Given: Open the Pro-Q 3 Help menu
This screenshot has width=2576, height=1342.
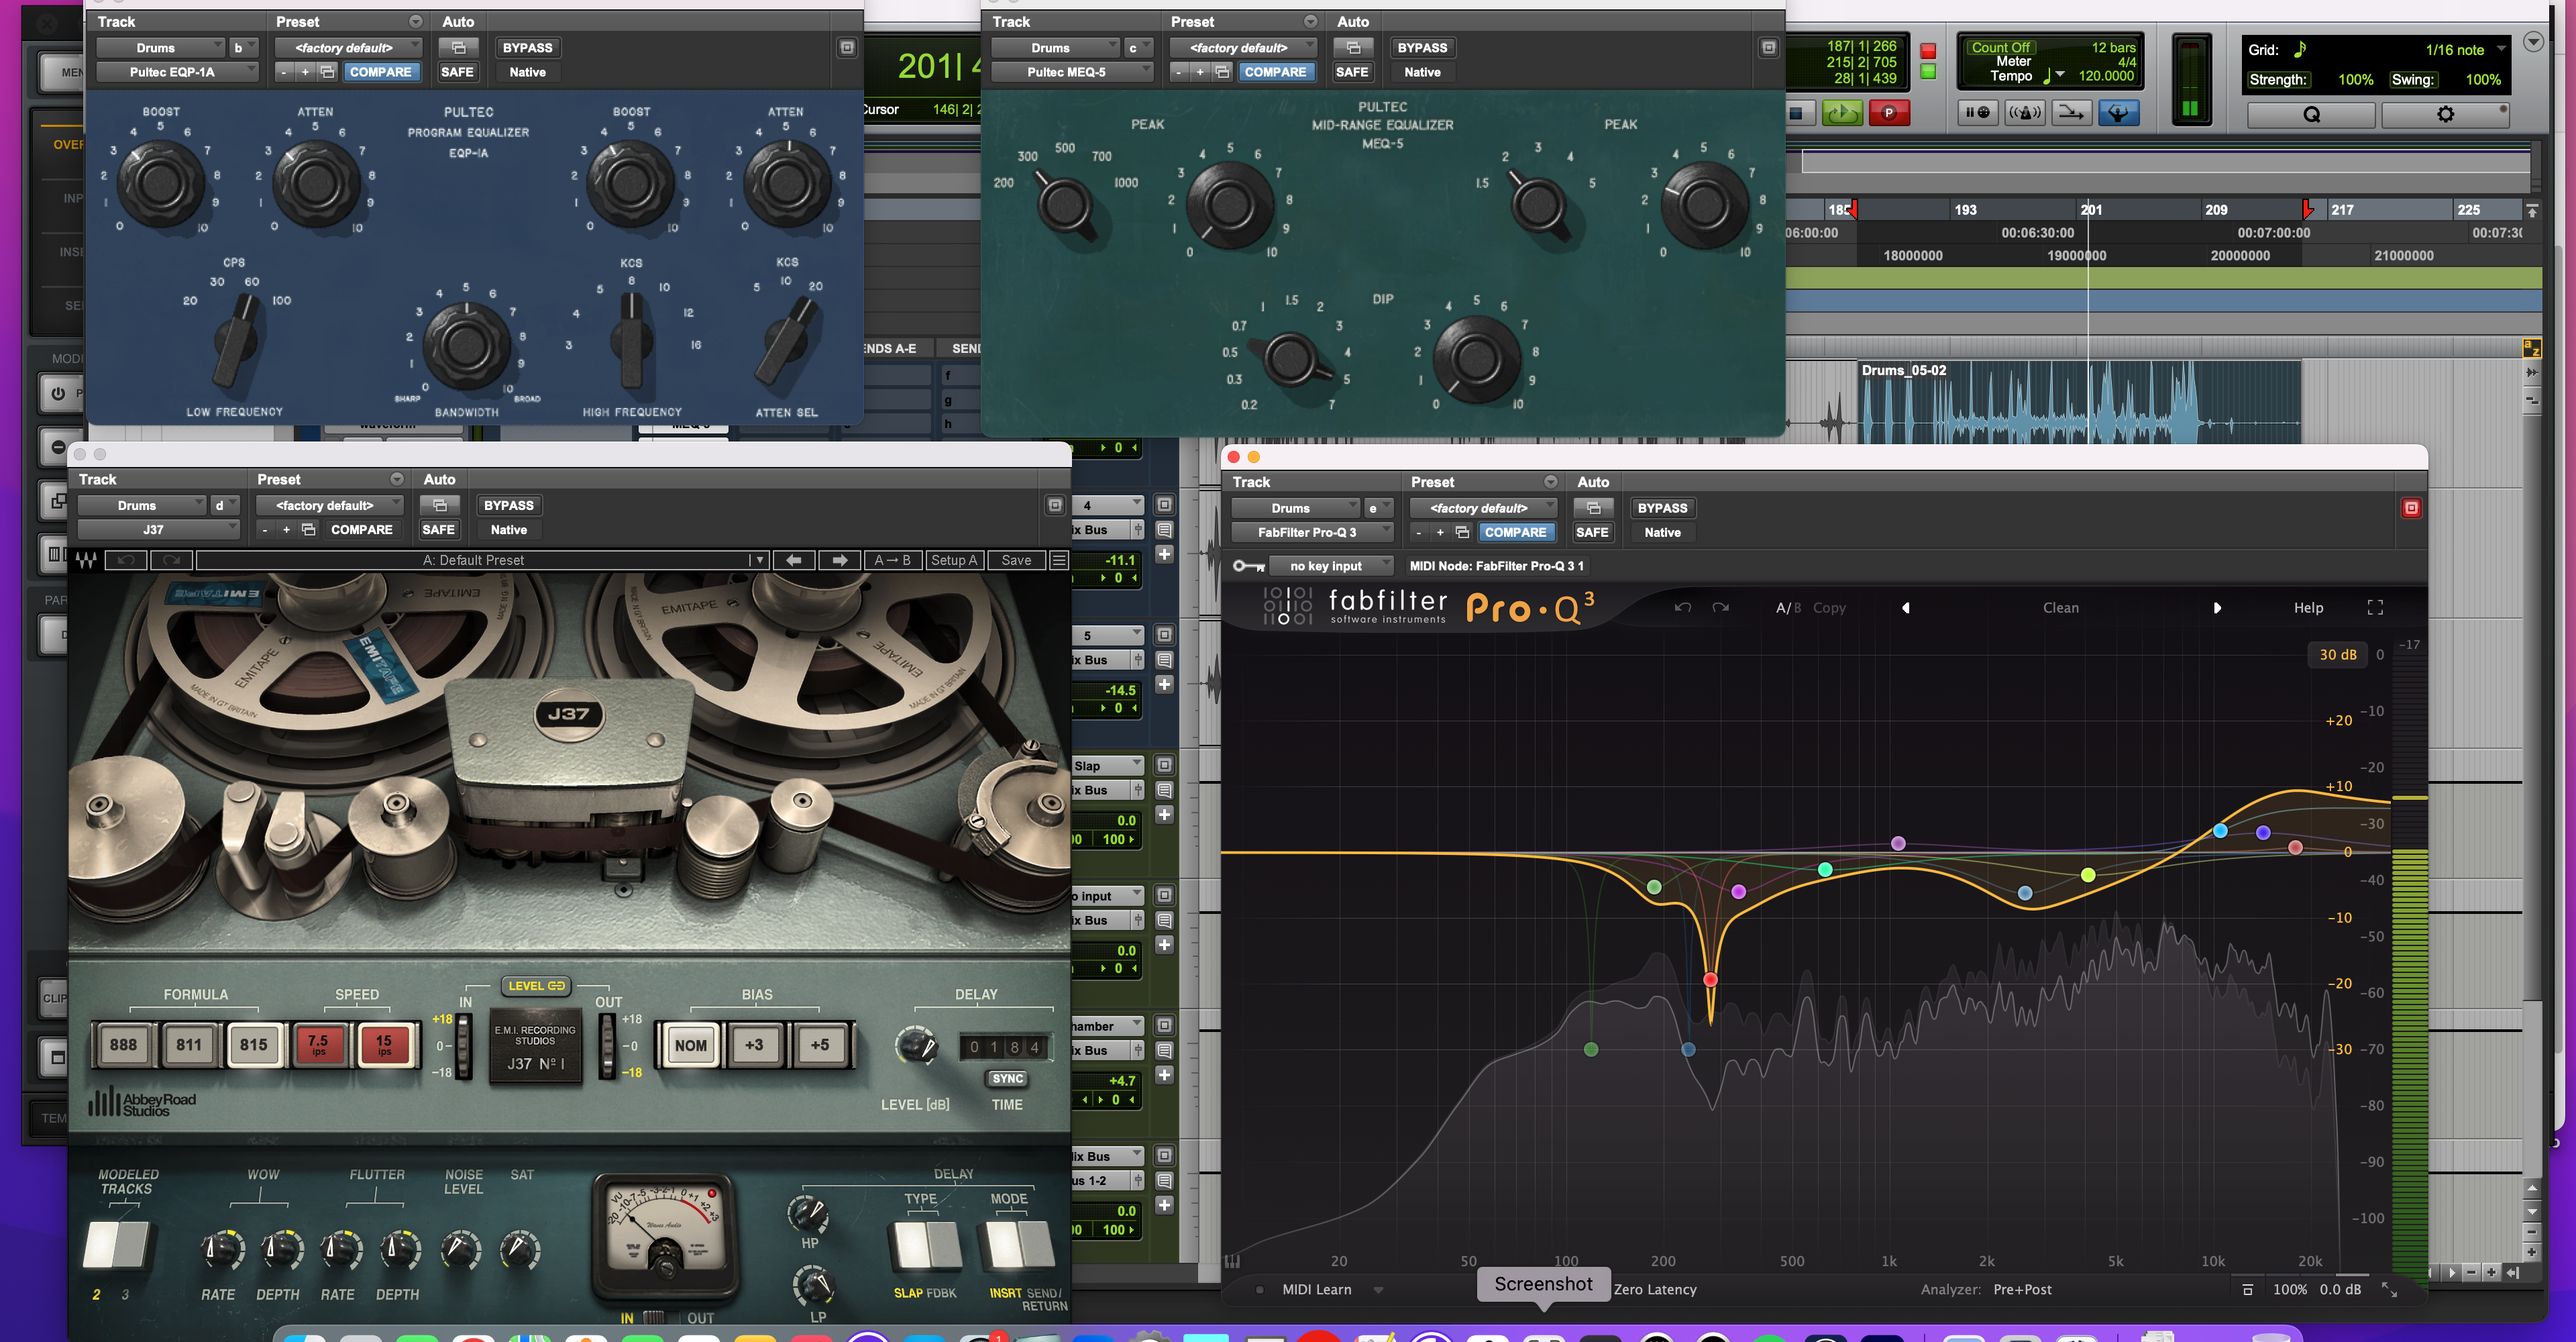Looking at the screenshot, I should click(2308, 607).
